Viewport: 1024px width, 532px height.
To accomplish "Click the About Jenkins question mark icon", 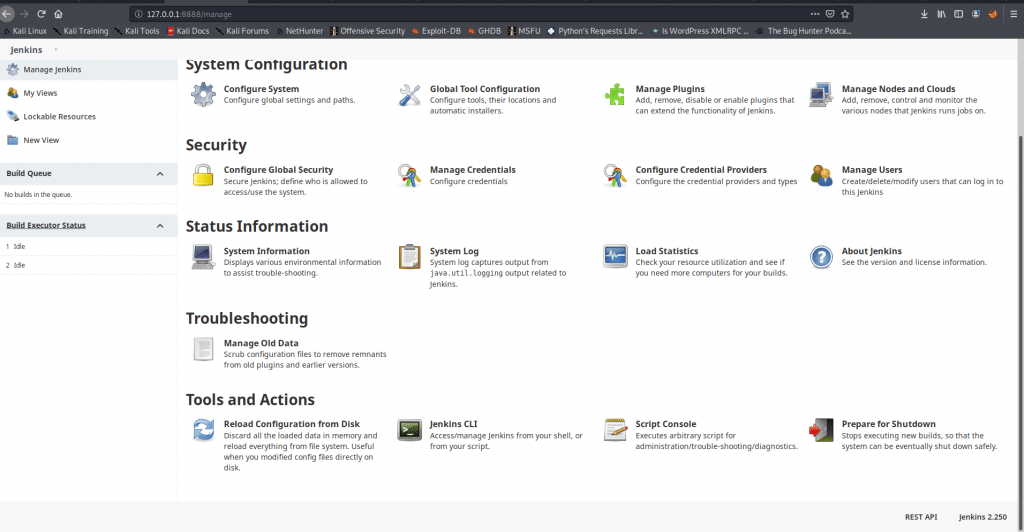I will coord(821,257).
